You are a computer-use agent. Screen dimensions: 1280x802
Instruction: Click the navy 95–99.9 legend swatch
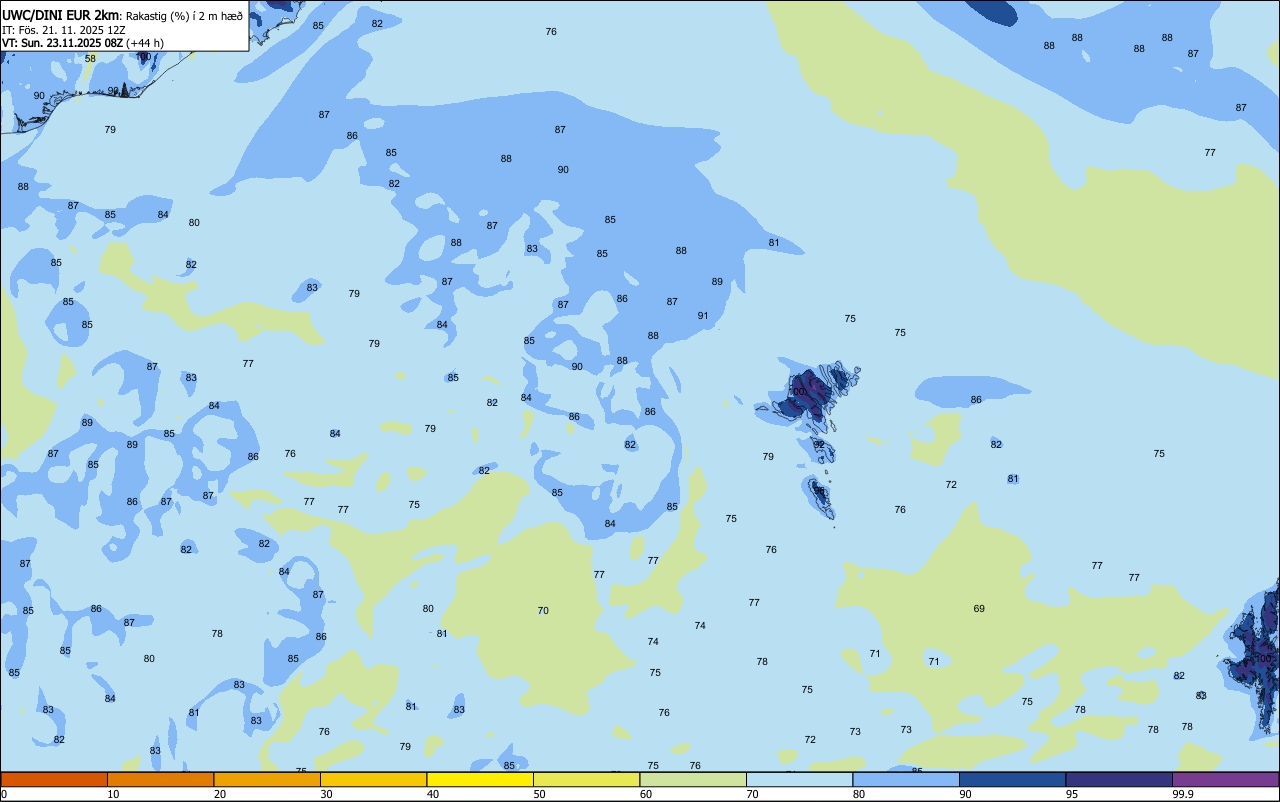pos(1119,779)
